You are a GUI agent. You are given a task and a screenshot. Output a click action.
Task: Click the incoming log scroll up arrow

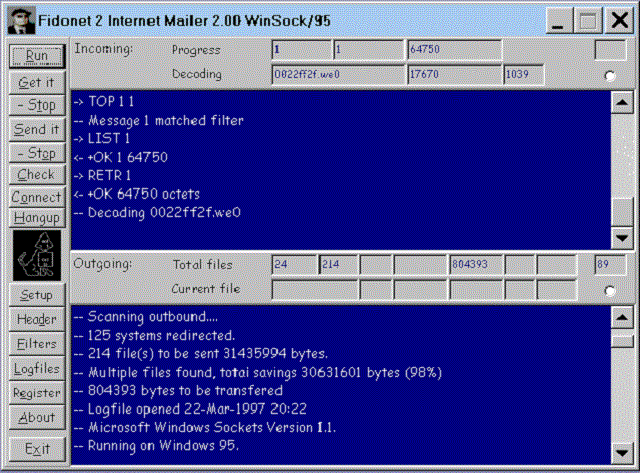[622, 102]
